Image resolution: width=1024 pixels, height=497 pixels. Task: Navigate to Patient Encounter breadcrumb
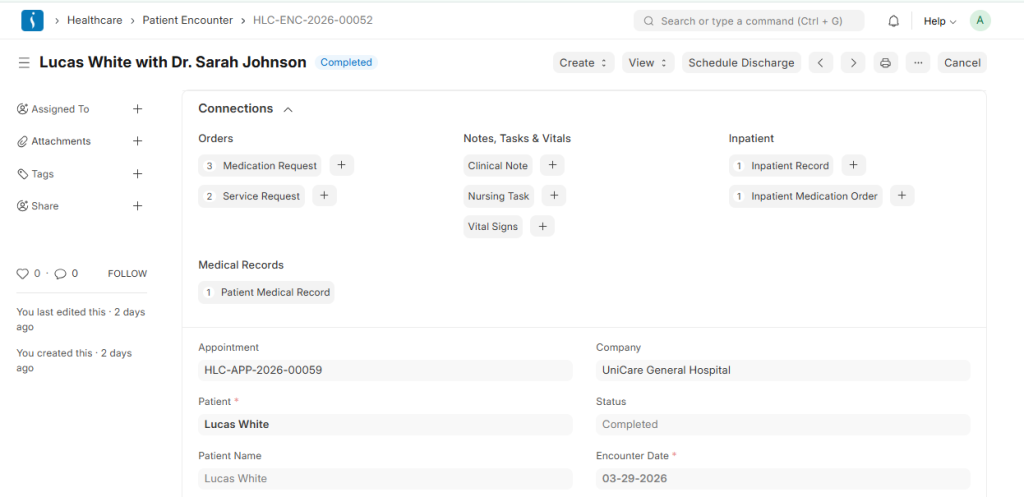click(x=187, y=20)
